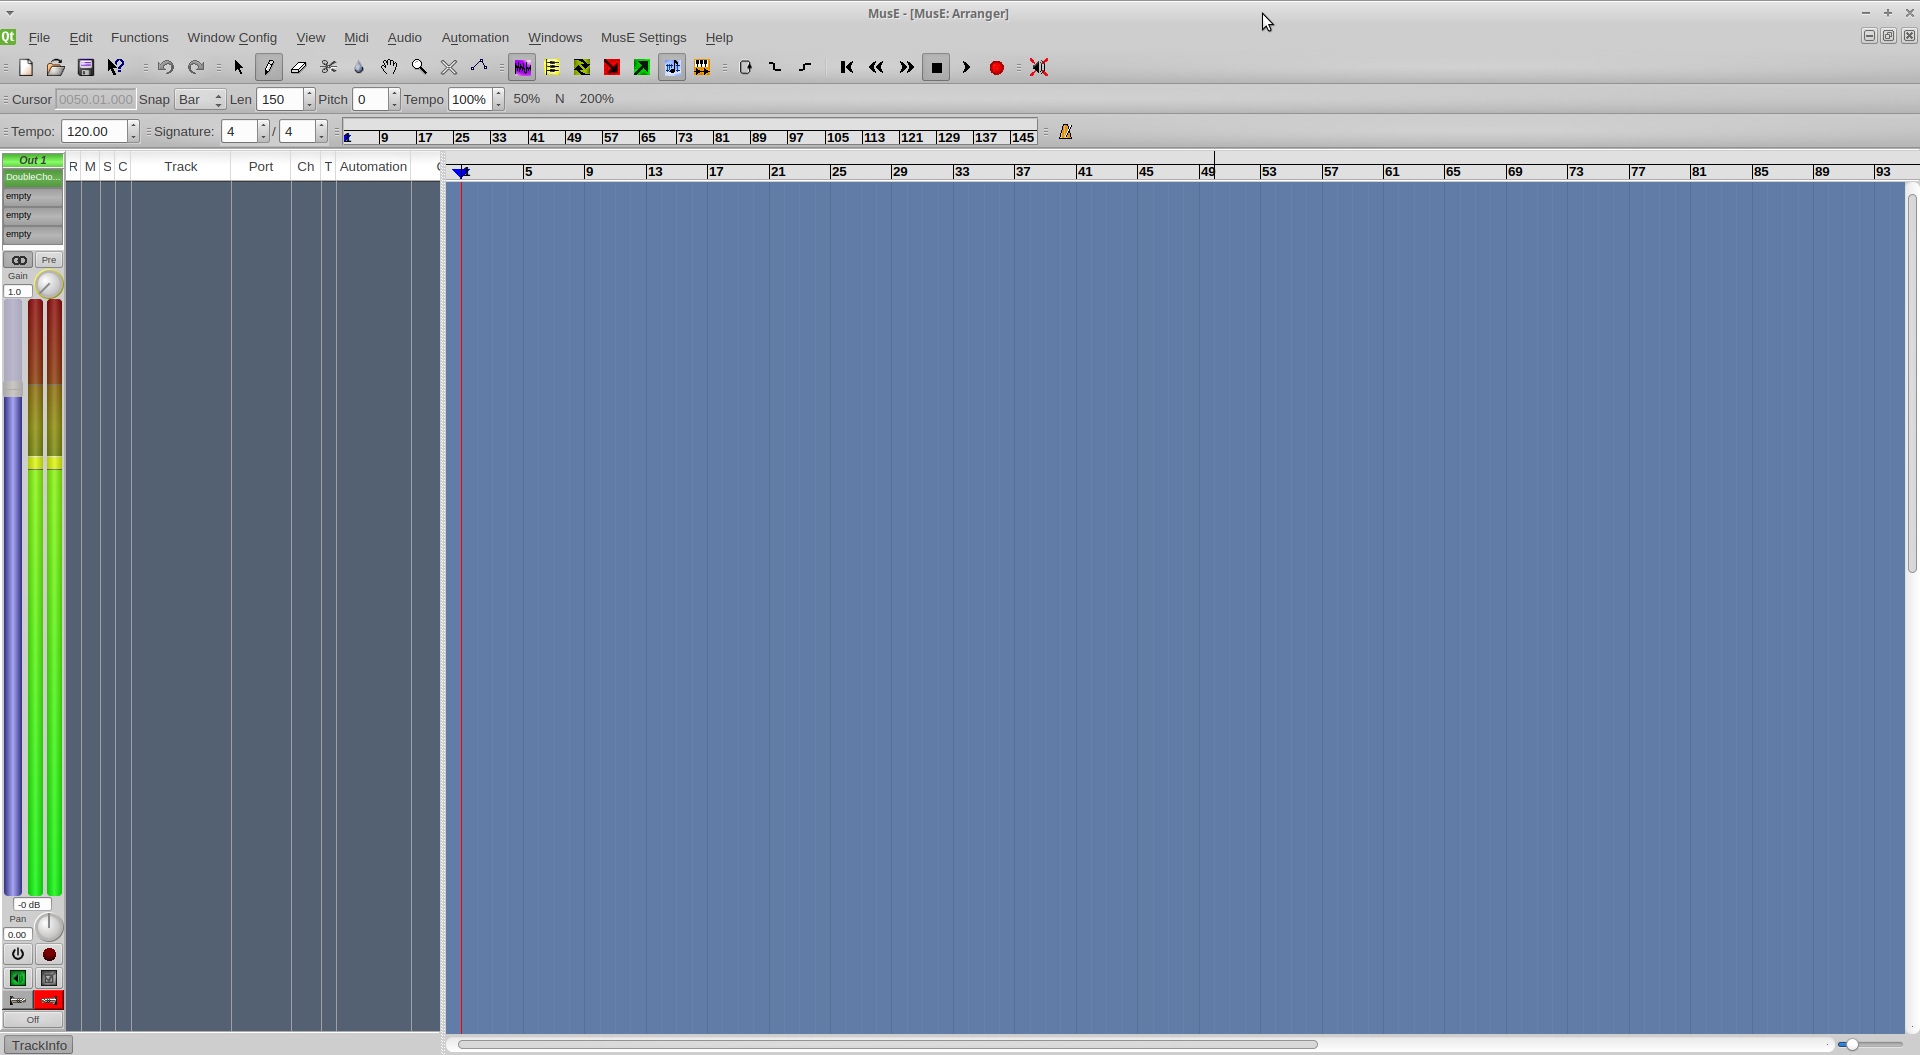Image resolution: width=1920 pixels, height=1055 pixels.
Task: Open the Functions menu
Action: pos(140,37)
